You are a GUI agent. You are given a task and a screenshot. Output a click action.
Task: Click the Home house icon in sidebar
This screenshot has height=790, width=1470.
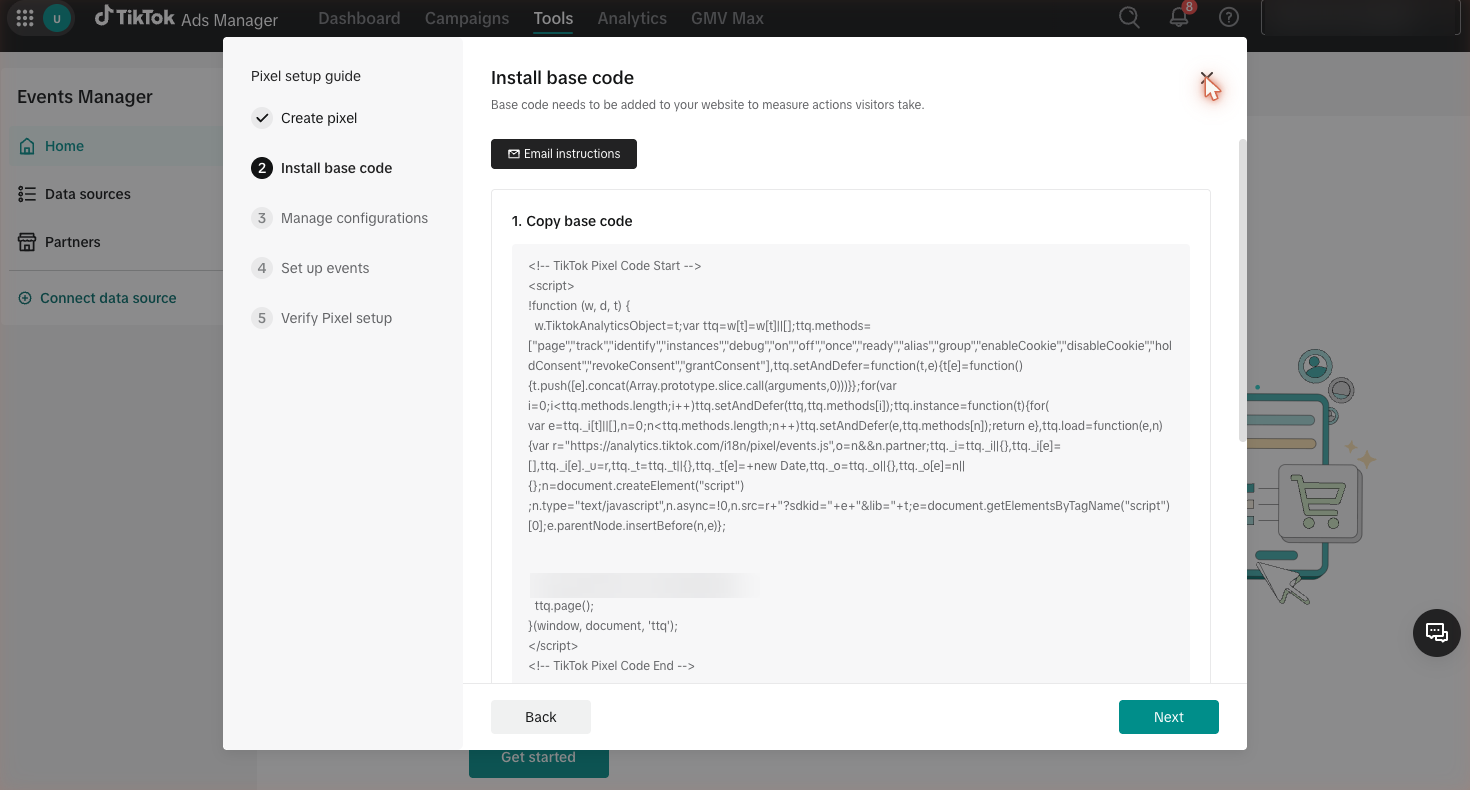pyautogui.click(x=28, y=146)
